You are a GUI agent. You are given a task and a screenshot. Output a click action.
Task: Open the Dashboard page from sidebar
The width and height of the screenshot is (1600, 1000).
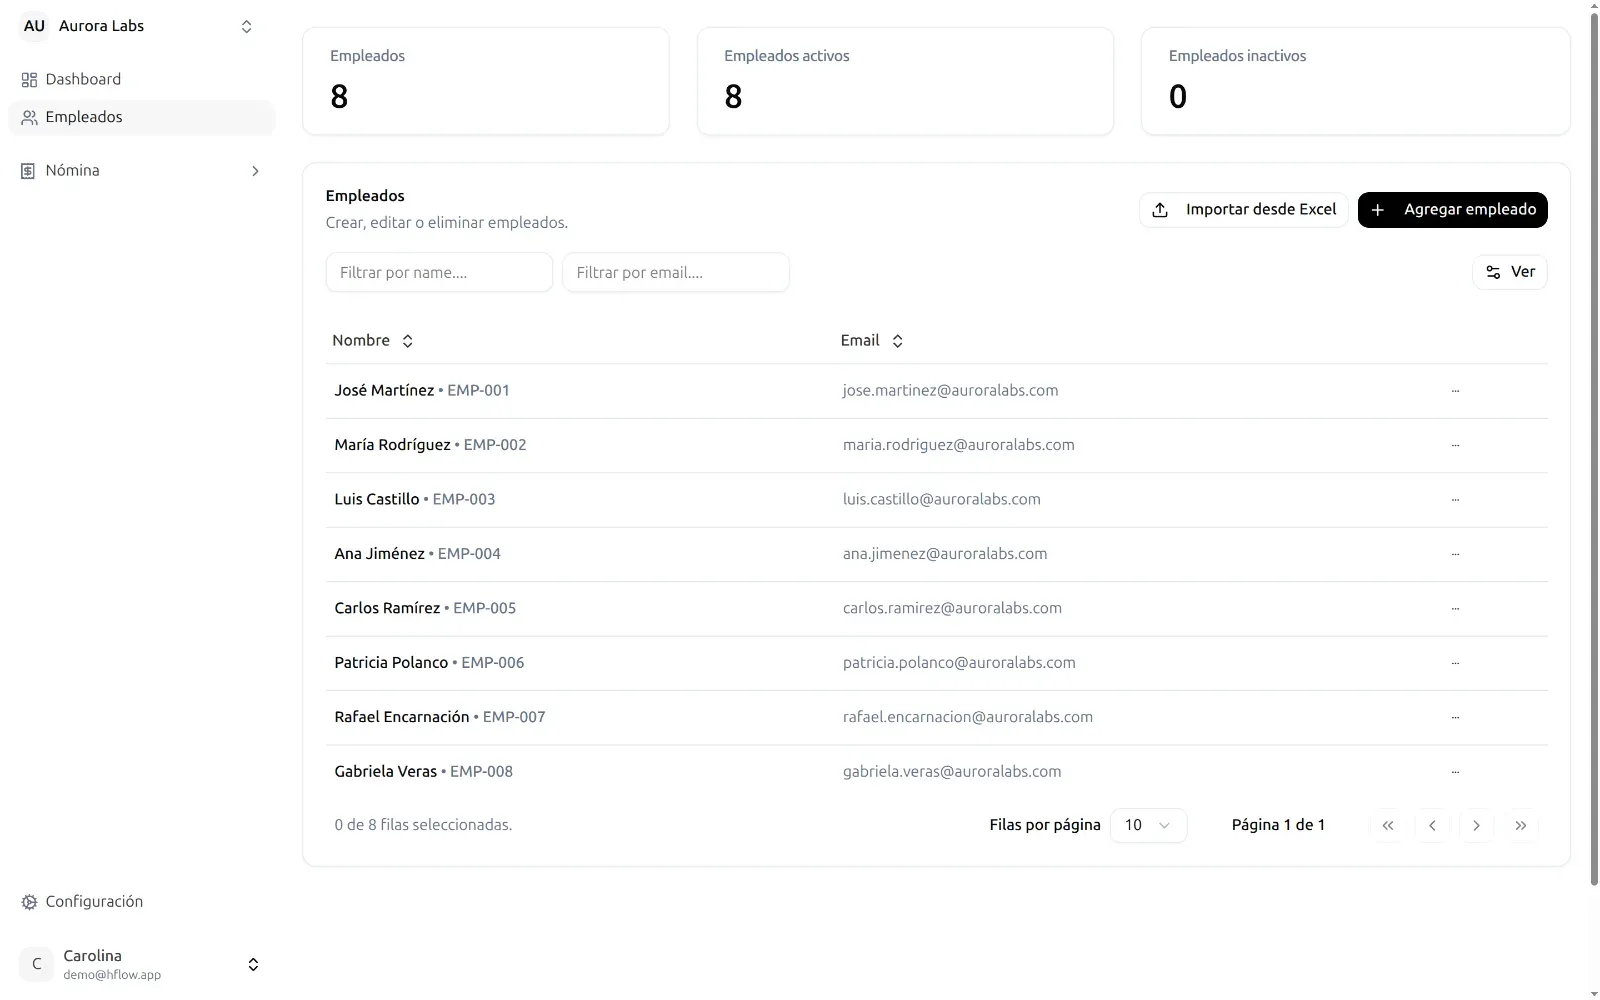pos(141,79)
